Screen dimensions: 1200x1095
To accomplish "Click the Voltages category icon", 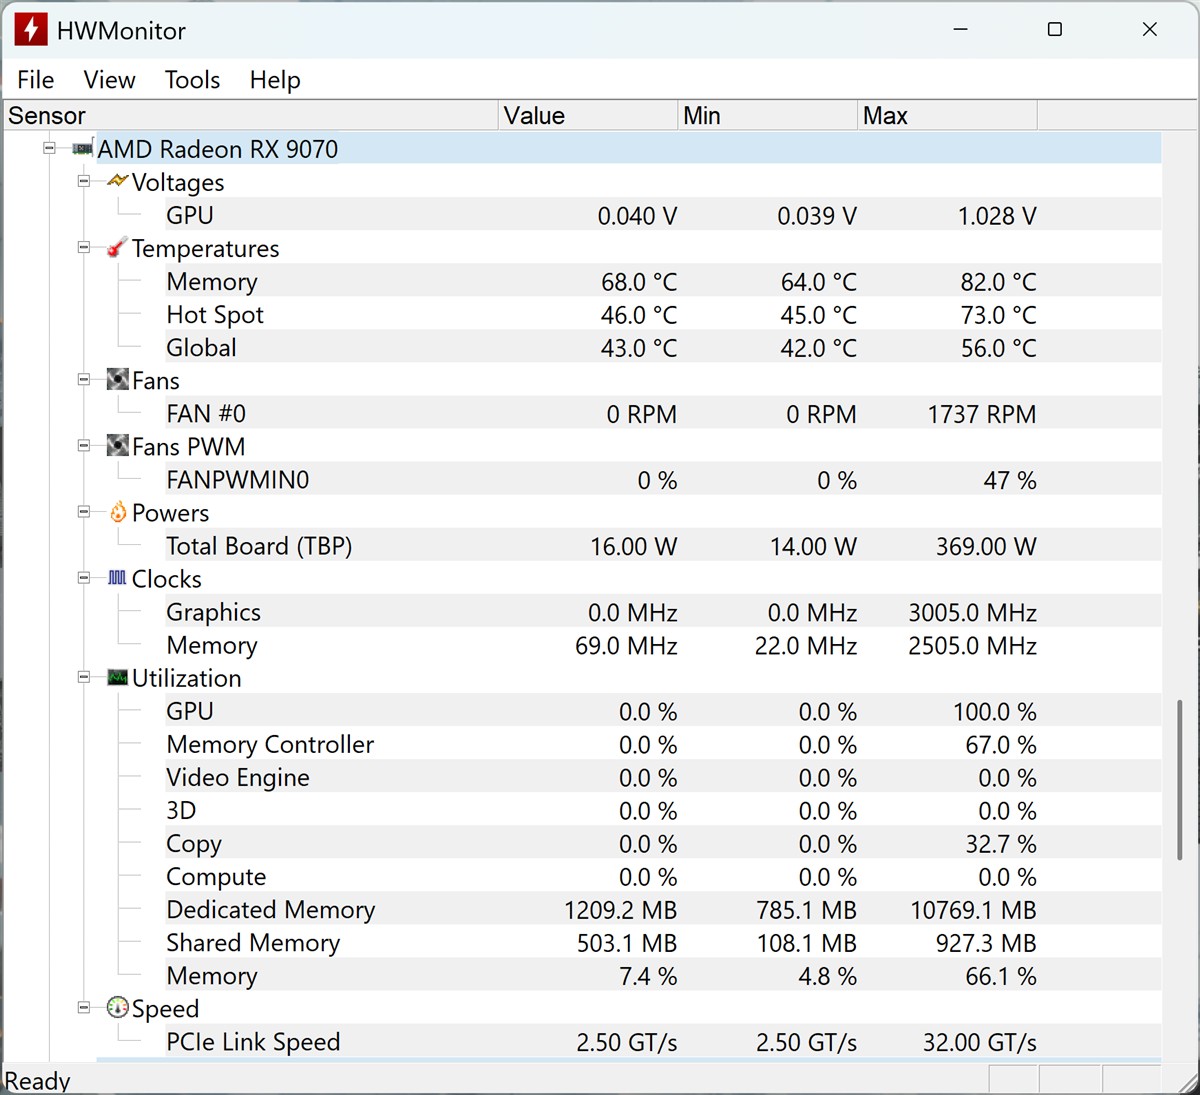I will coord(117,182).
